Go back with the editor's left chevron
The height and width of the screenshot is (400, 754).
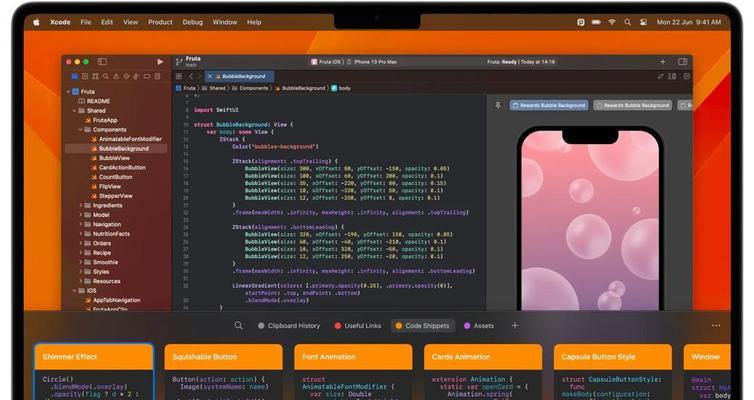tap(191, 76)
